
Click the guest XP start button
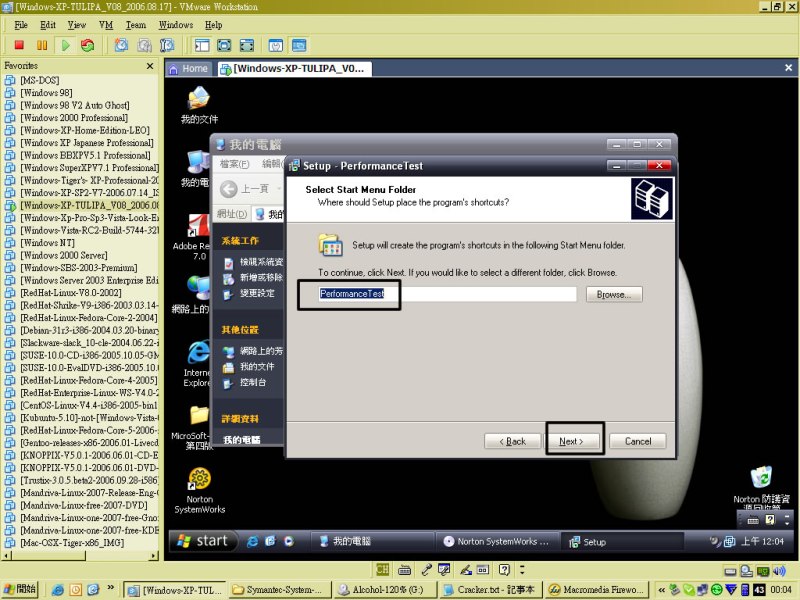tap(203, 541)
